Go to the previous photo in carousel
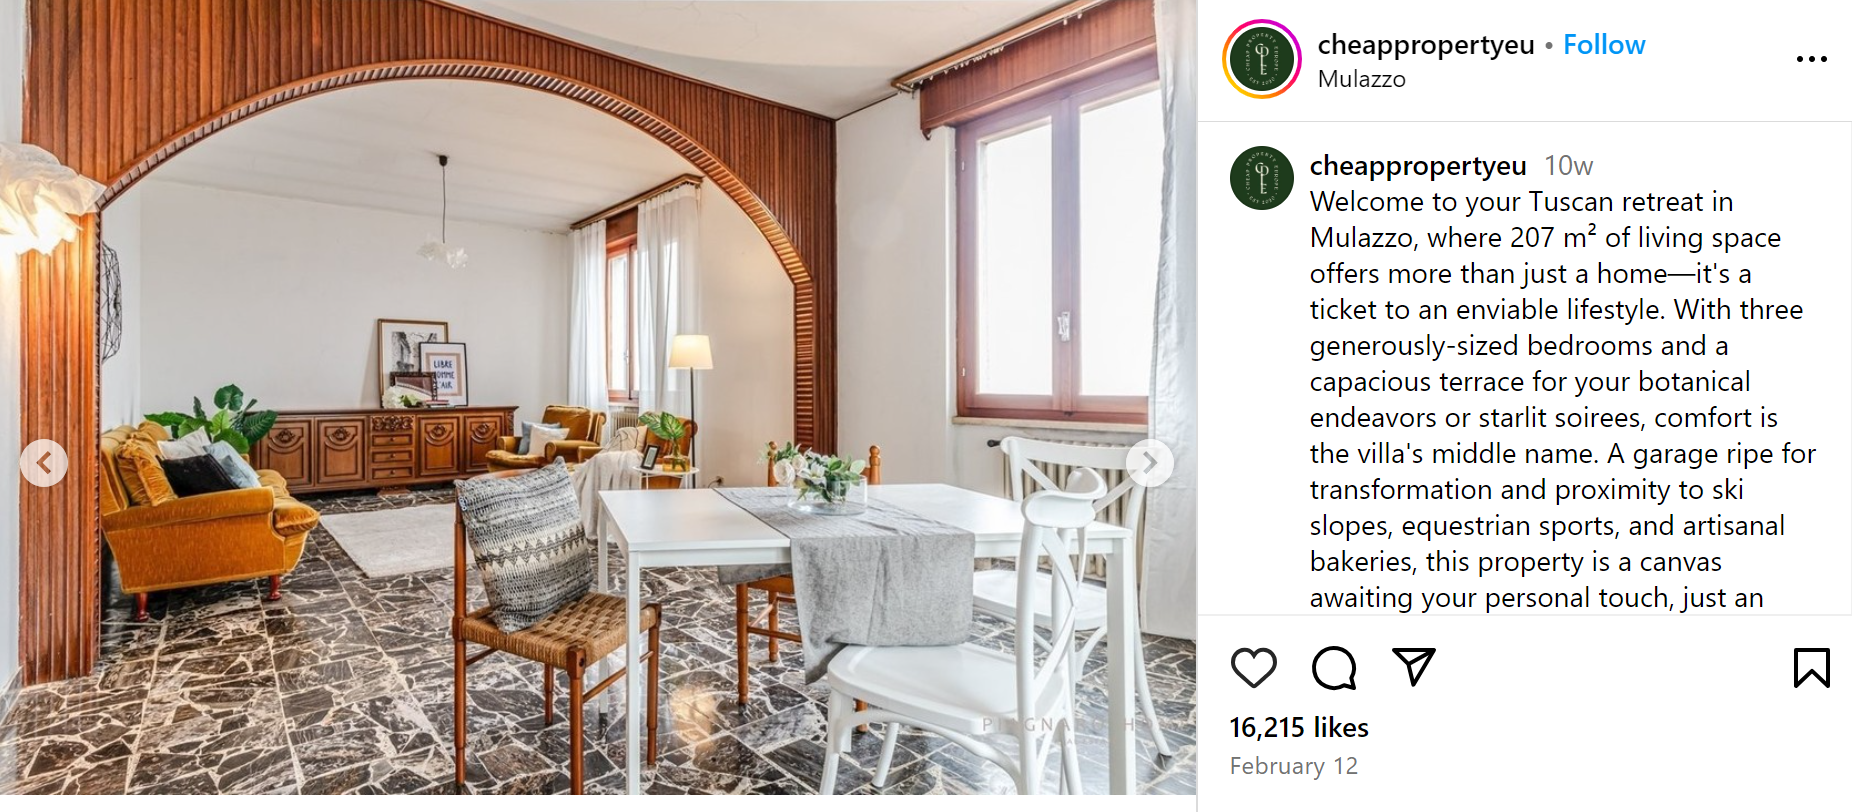 44,463
